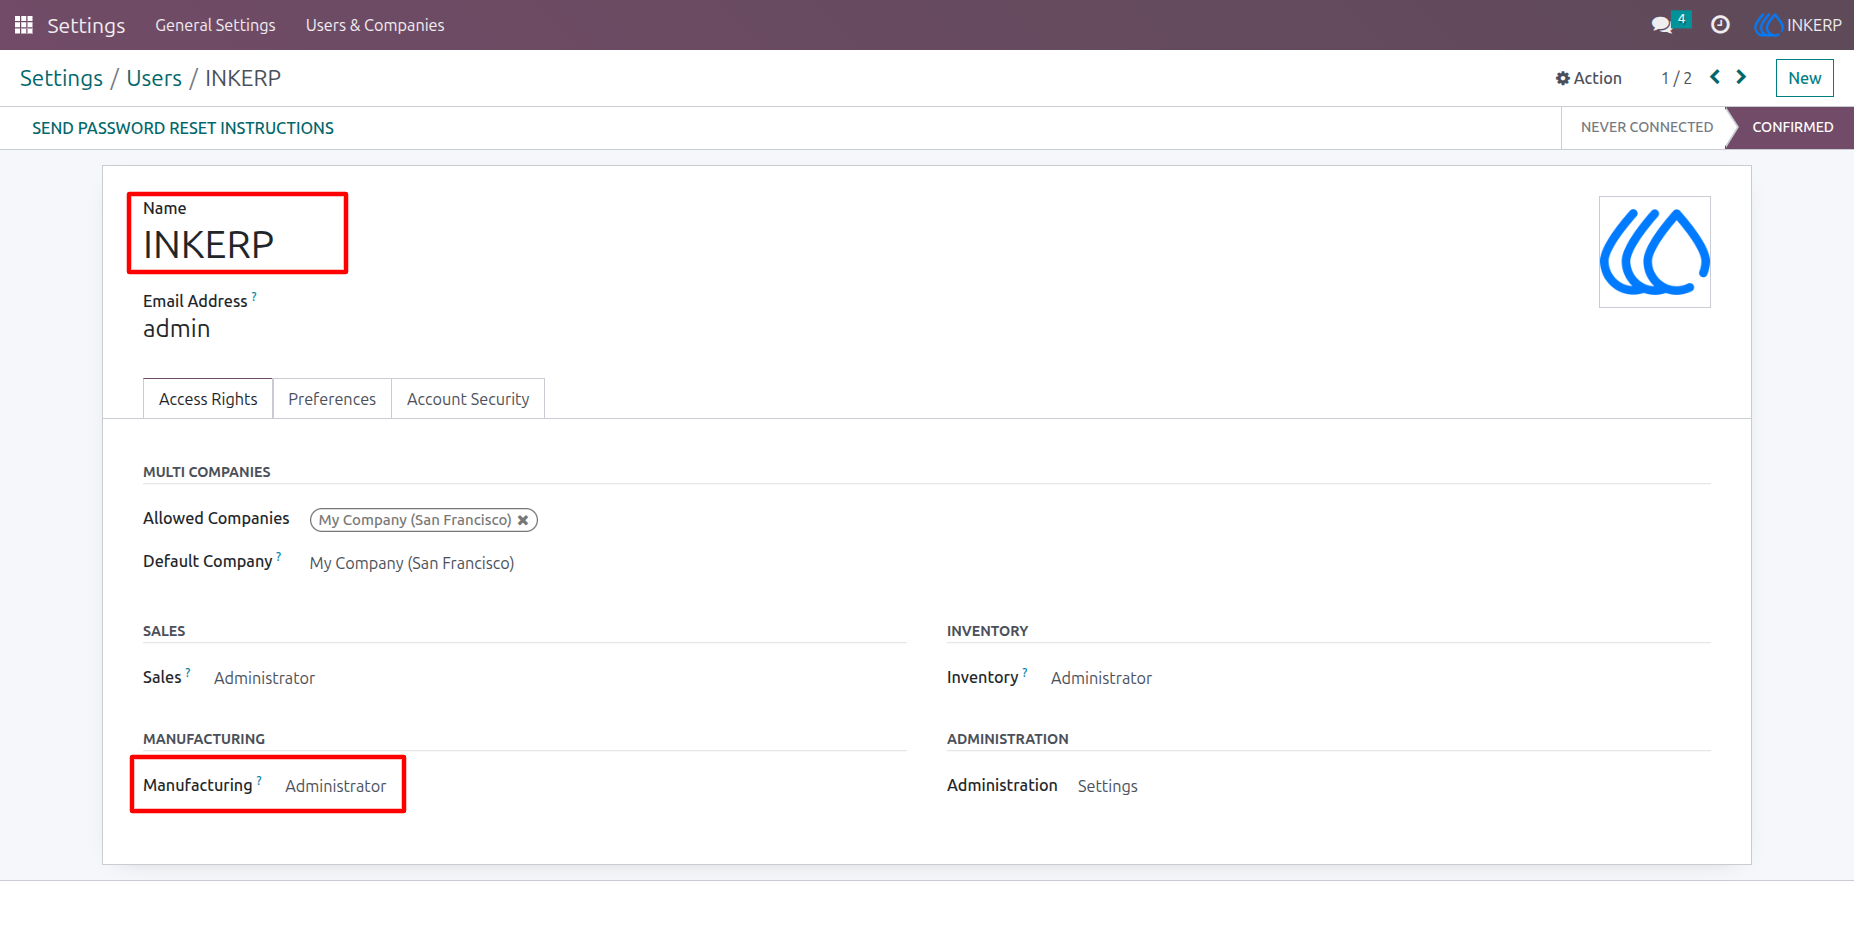
Task: Open the apps grid menu icon
Action: (24, 25)
